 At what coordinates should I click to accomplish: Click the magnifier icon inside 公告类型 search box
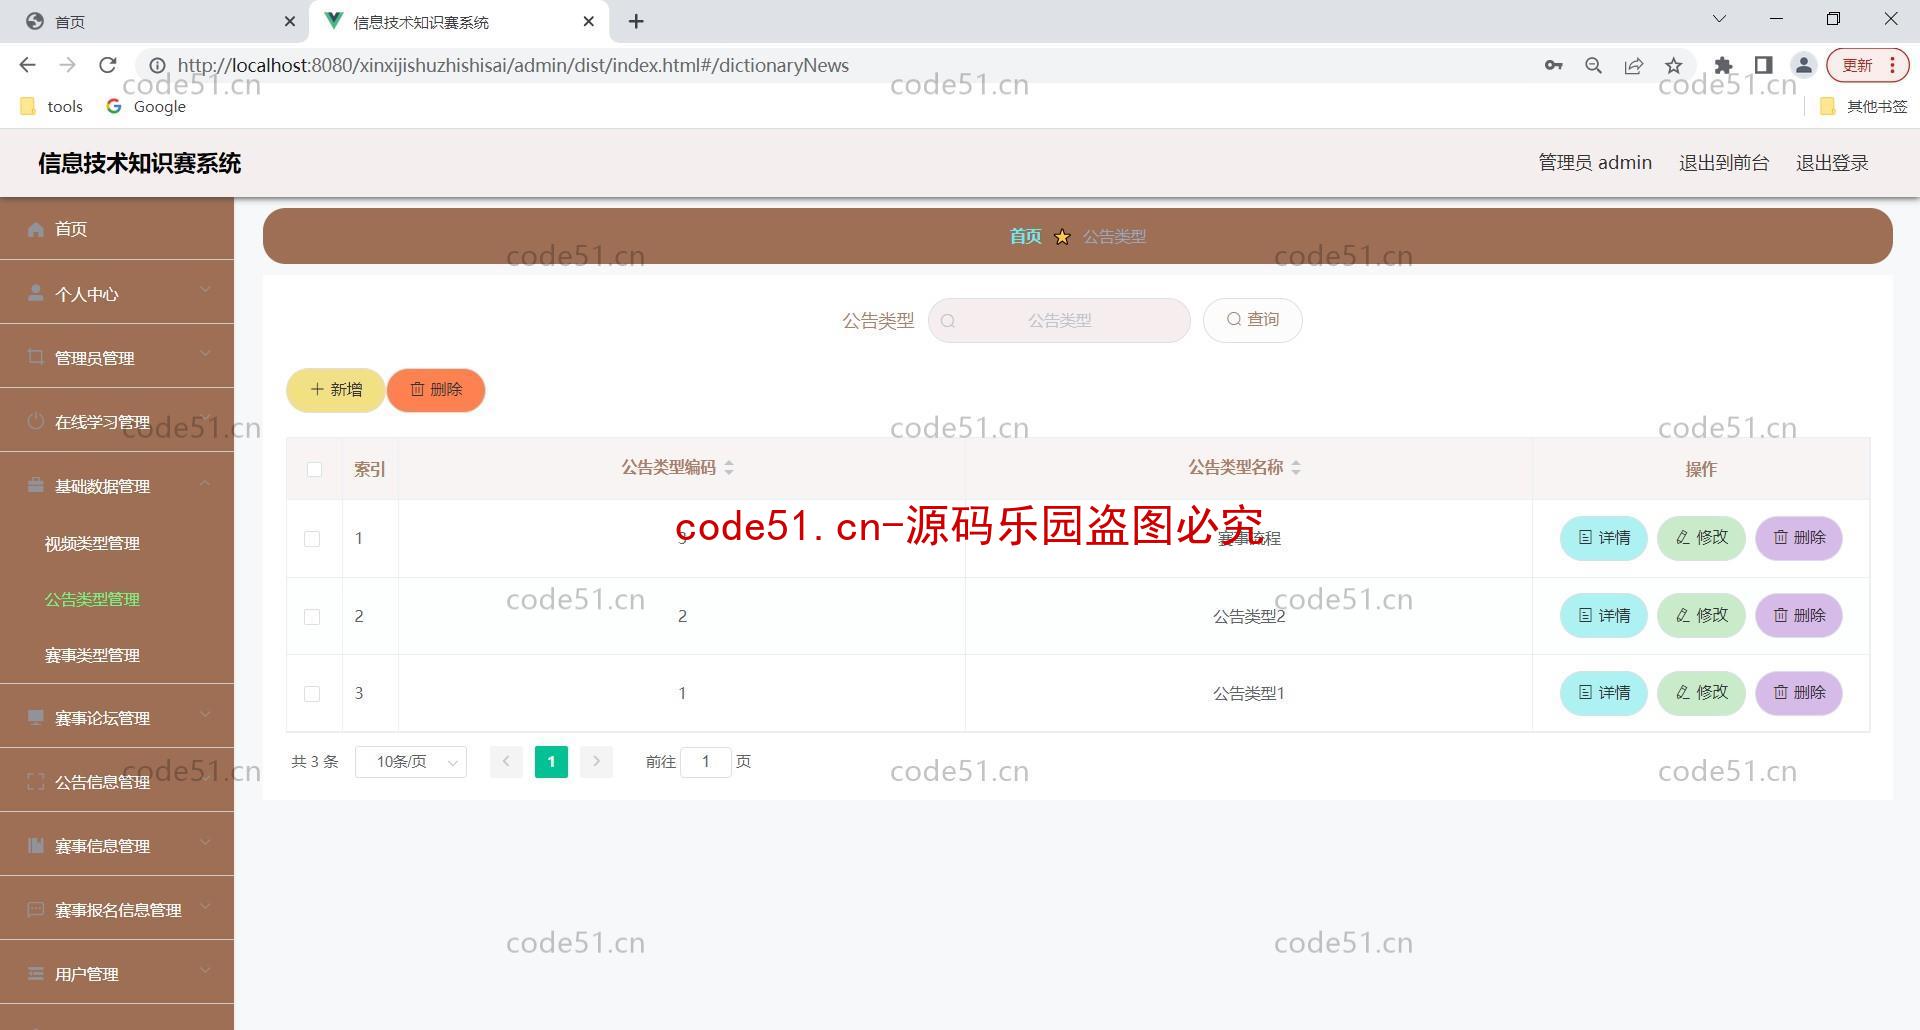948,321
